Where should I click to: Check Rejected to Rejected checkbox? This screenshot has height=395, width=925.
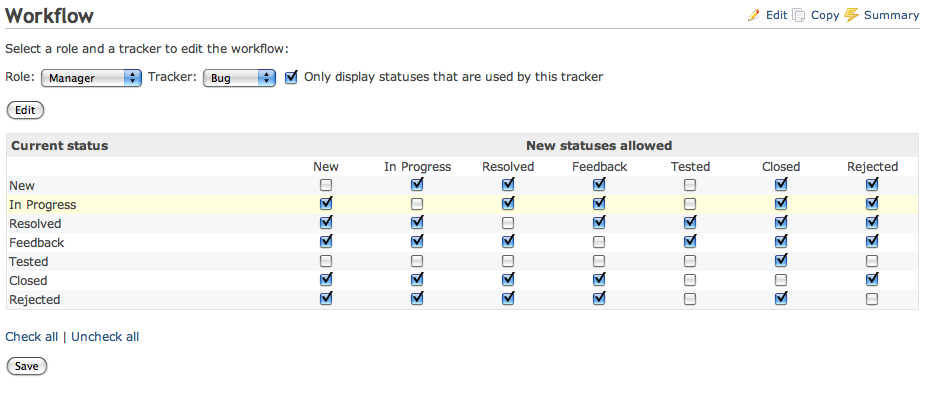pos(872,299)
